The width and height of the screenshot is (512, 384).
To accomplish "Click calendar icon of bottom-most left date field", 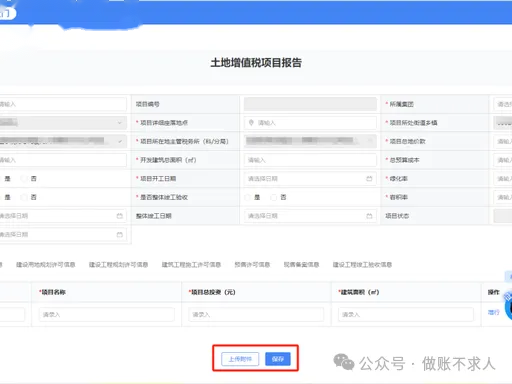I will (x=120, y=235).
